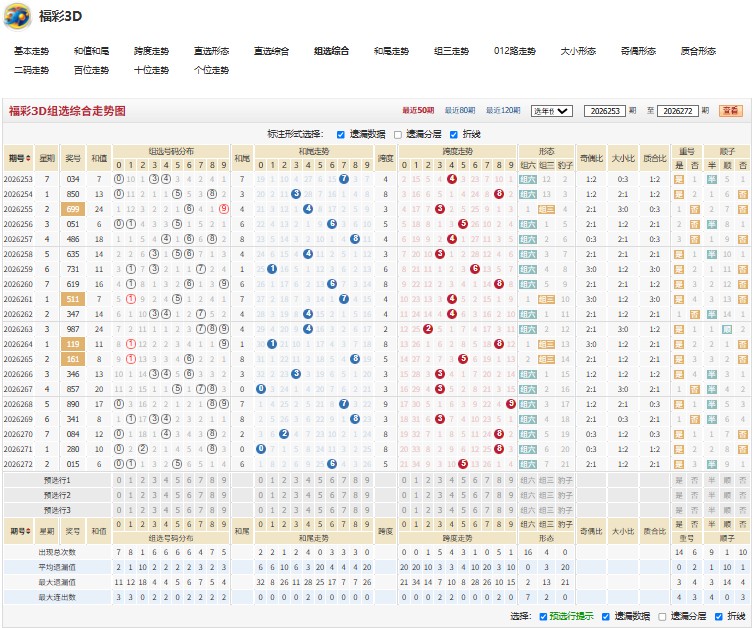Click 预选行1 row label
This screenshot has height=628, width=753.
57,480
